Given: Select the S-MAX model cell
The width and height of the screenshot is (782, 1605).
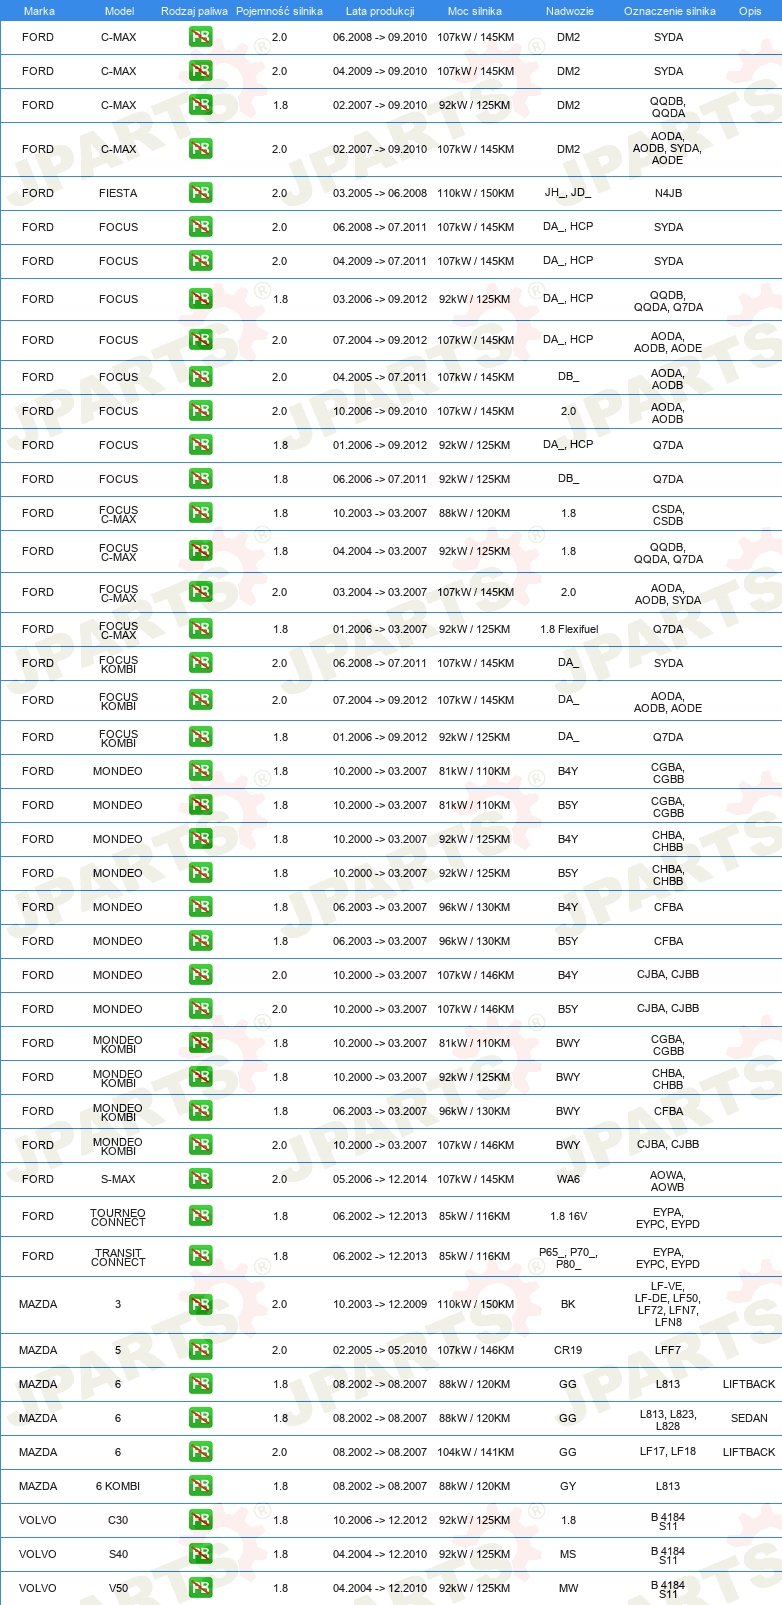Looking at the screenshot, I should (118, 1179).
